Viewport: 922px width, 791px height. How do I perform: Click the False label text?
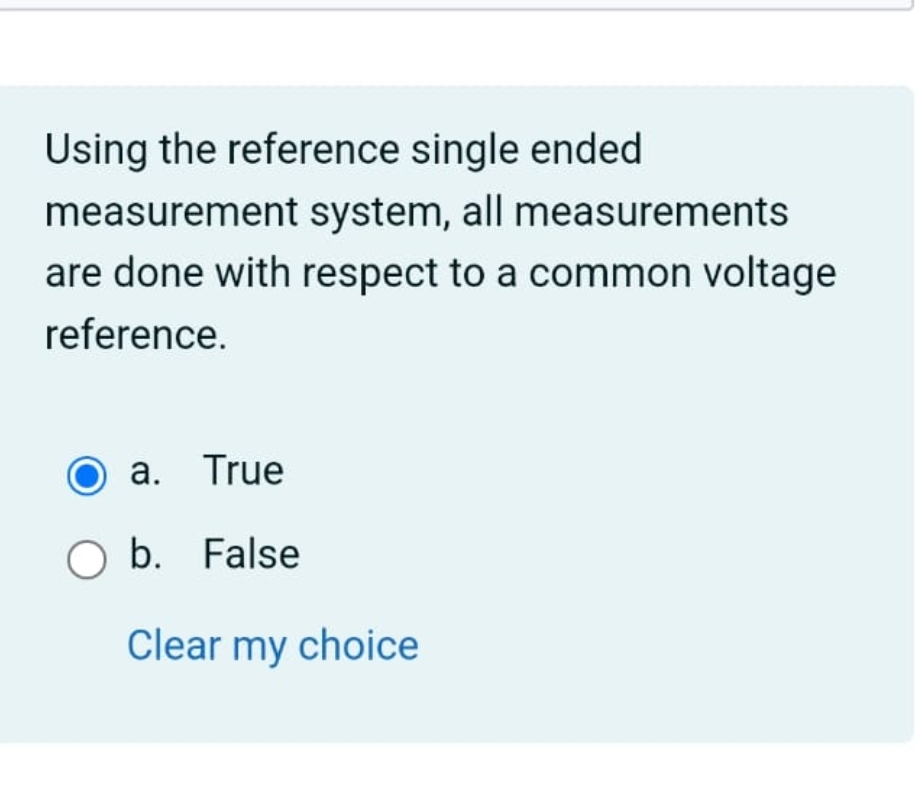pyautogui.click(x=250, y=555)
